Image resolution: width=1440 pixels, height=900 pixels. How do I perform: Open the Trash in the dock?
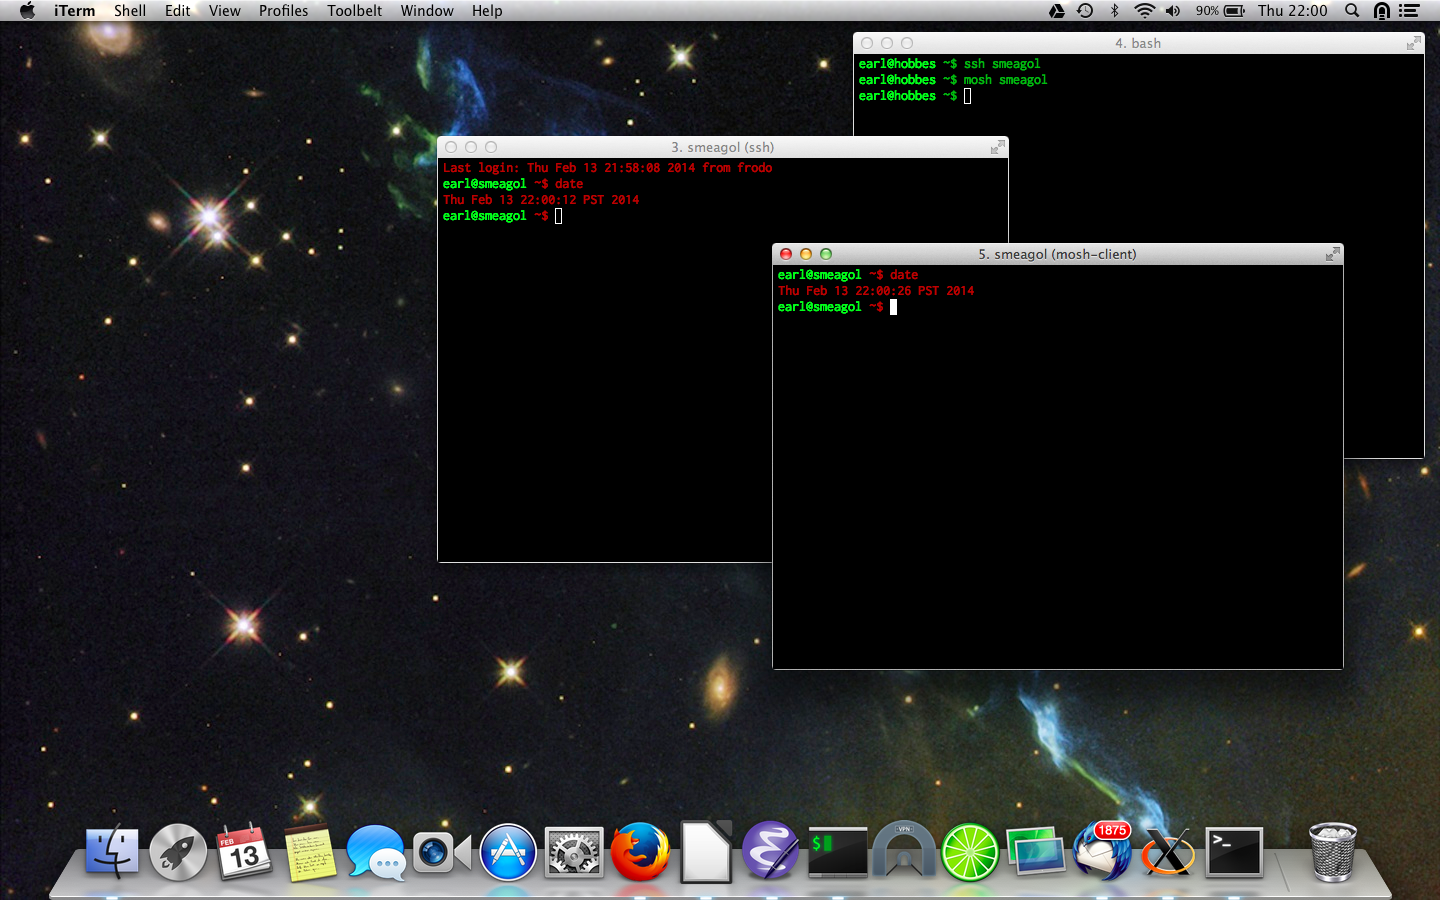tap(1333, 852)
